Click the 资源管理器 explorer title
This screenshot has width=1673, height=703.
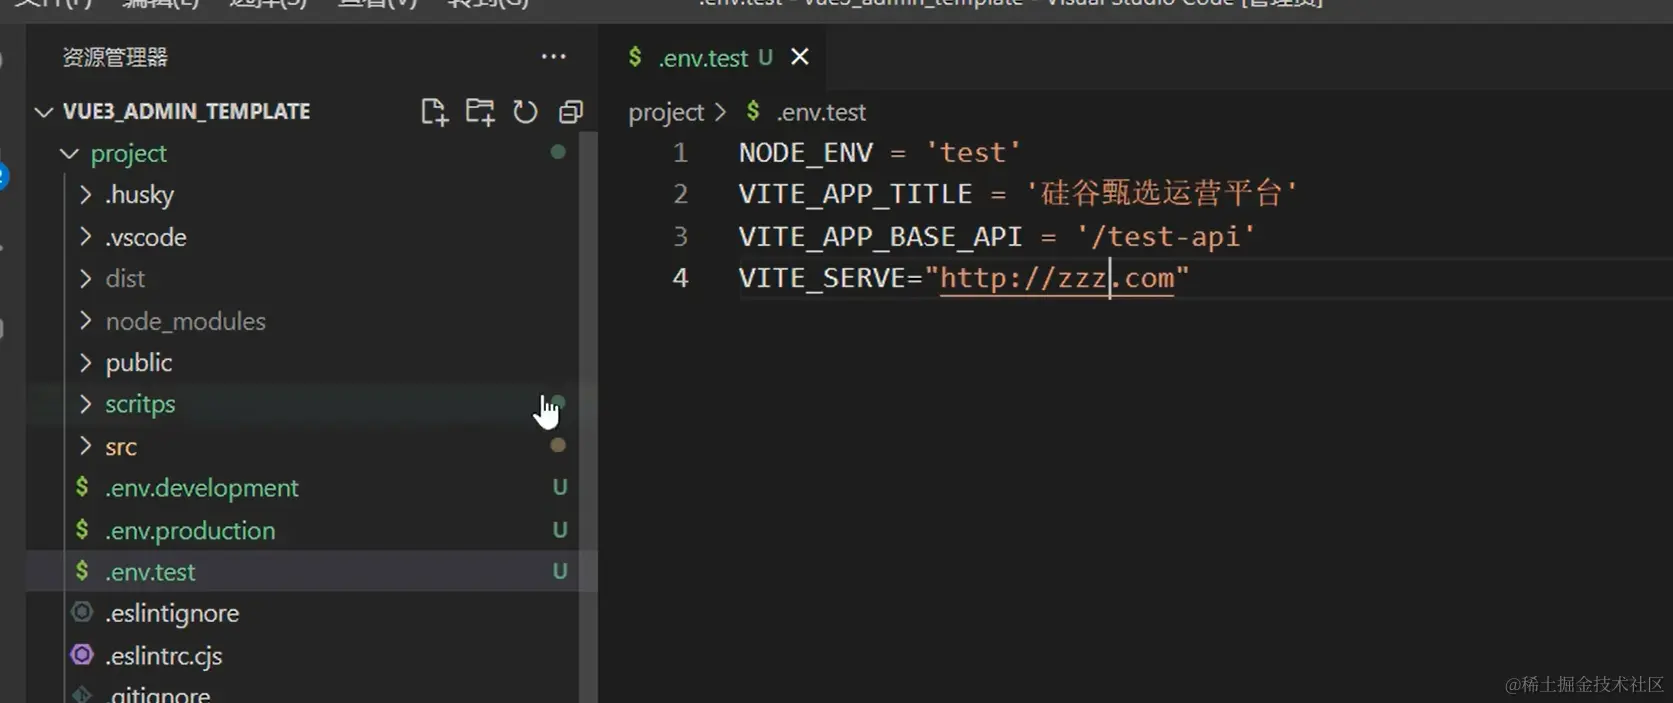(x=115, y=57)
